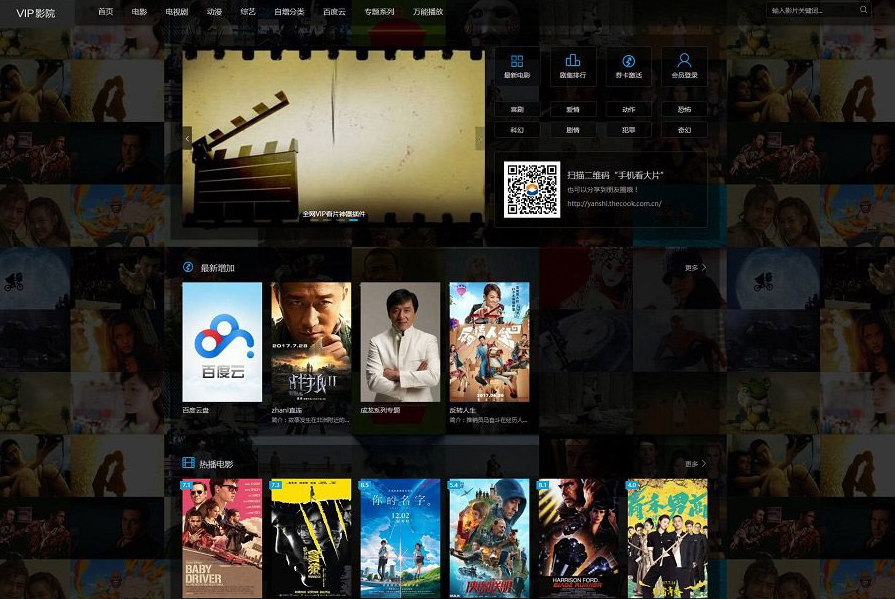
Task: Show previous banner slide arrow
Action: tap(187, 139)
